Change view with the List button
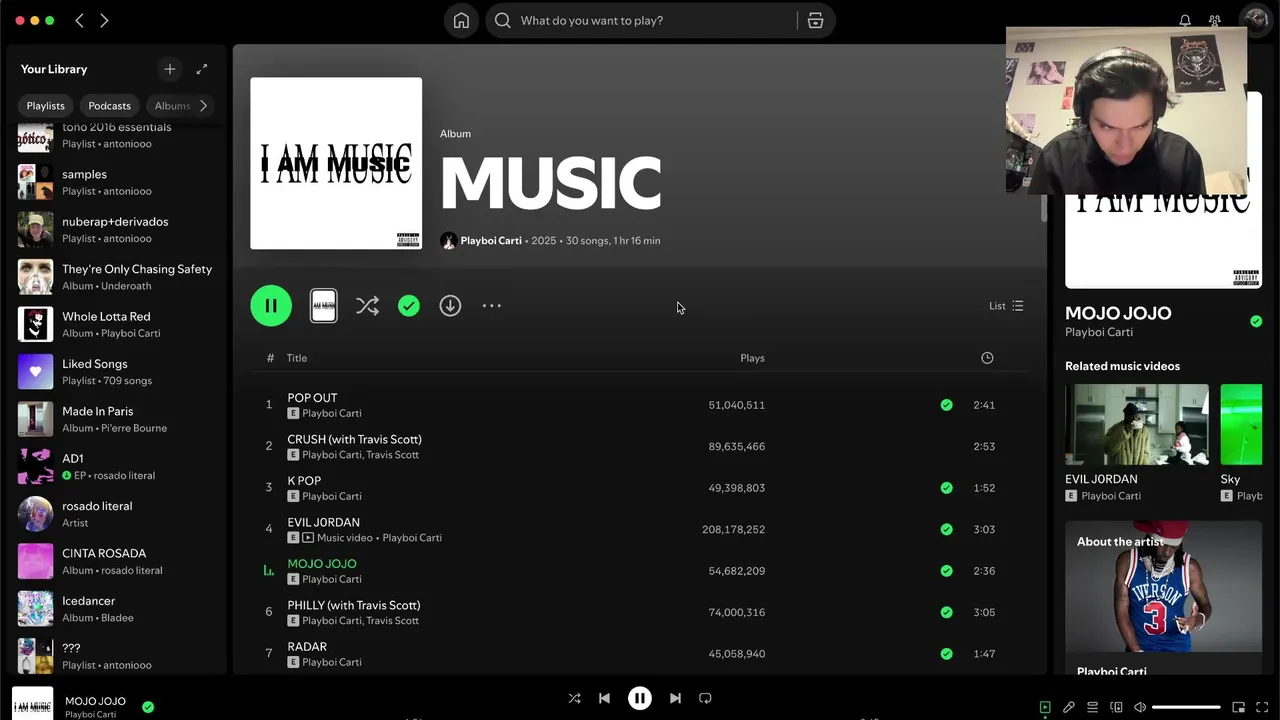The image size is (1280, 720). tap(1006, 306)
